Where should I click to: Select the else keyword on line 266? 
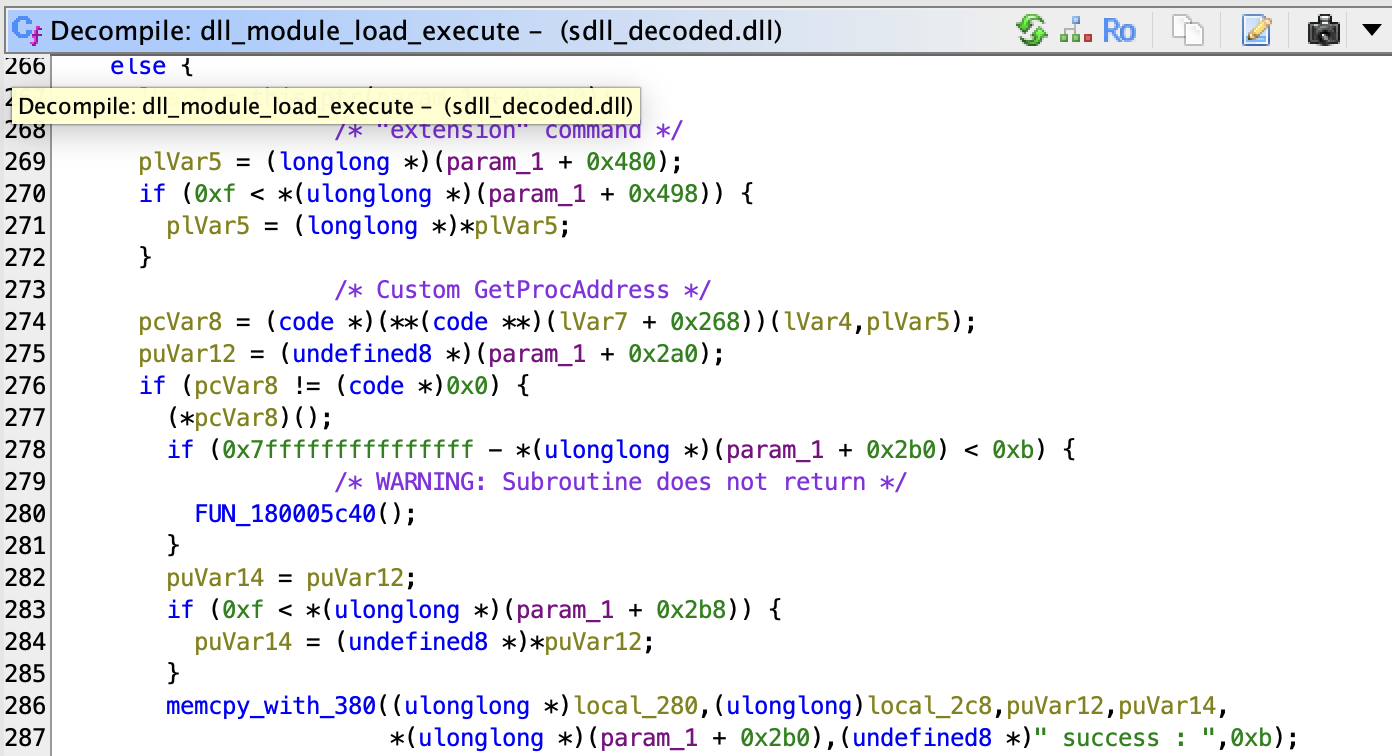139,66
